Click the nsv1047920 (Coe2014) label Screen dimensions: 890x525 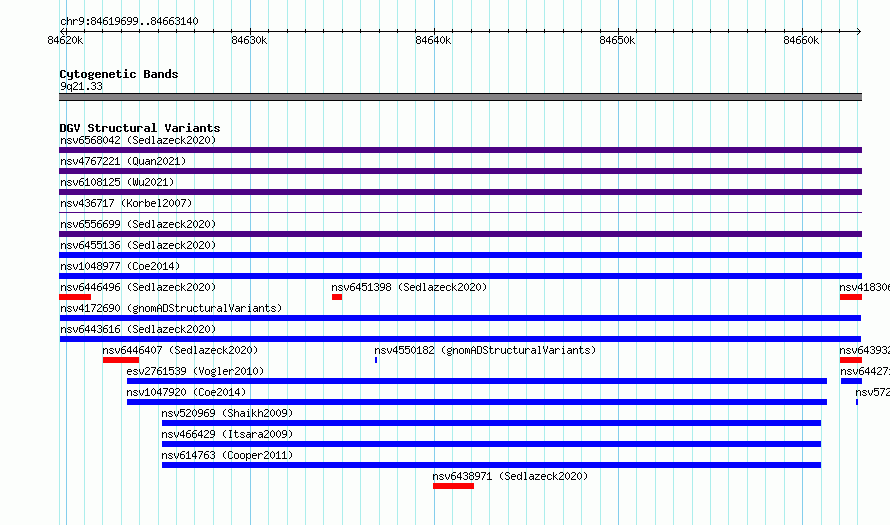tap(186, 392)
